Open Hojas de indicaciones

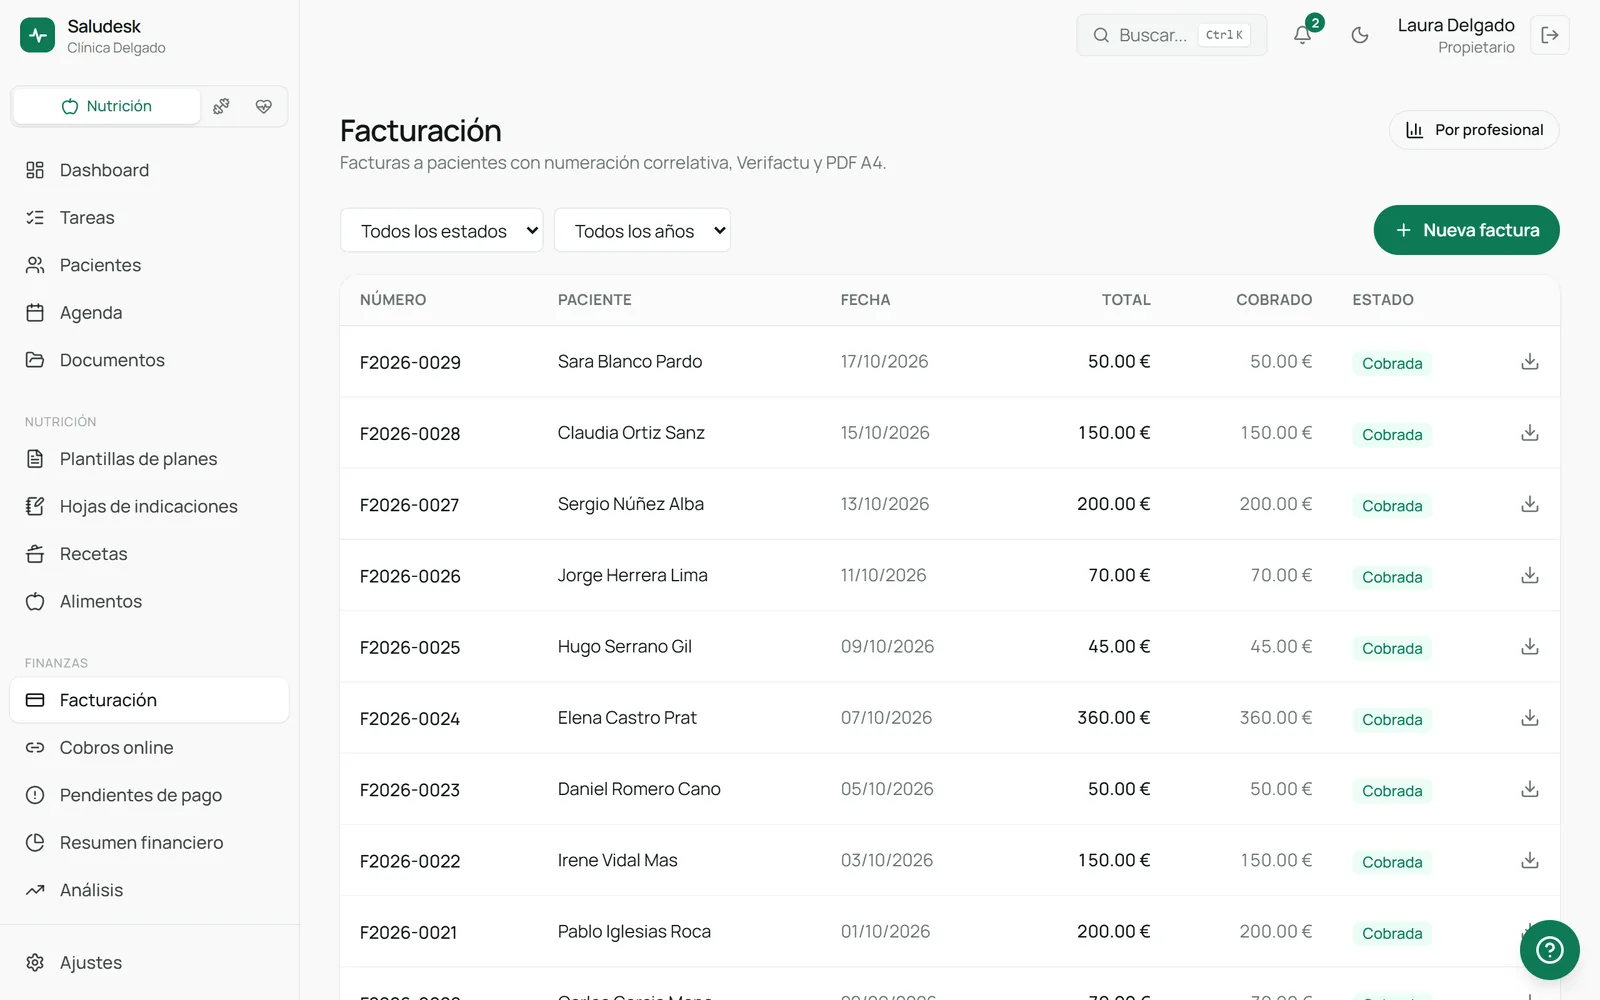click(x=150, y=507)
